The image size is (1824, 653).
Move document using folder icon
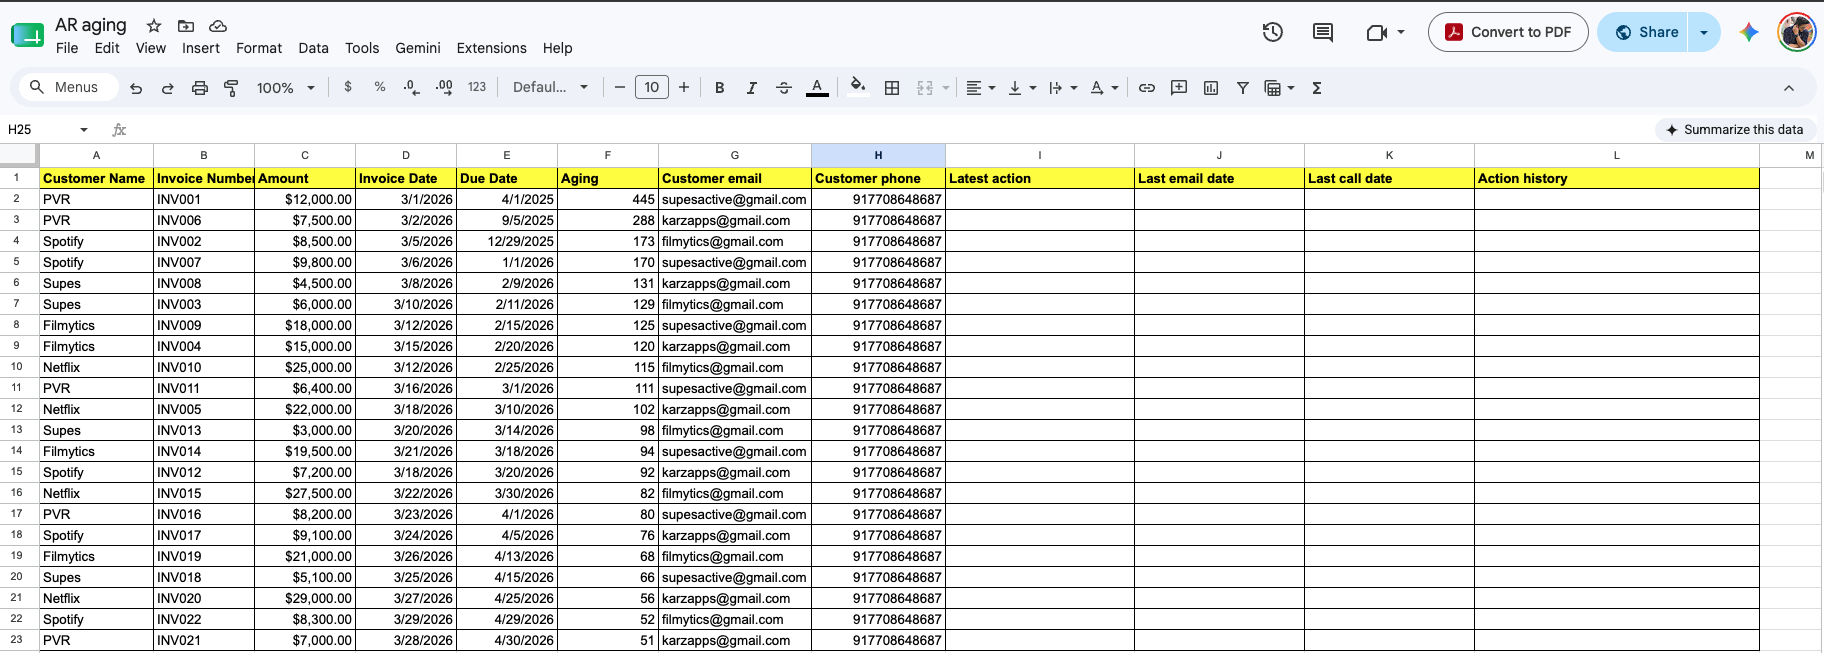[186, 25]
